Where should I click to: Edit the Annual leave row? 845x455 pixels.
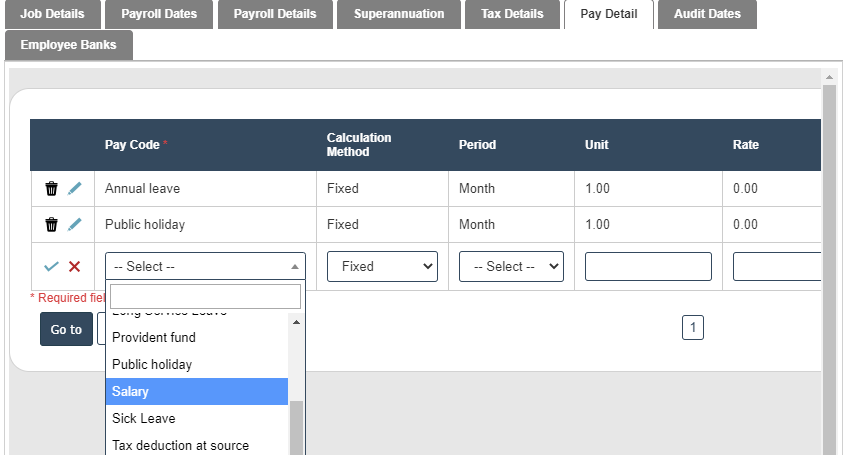click(75, 188)
